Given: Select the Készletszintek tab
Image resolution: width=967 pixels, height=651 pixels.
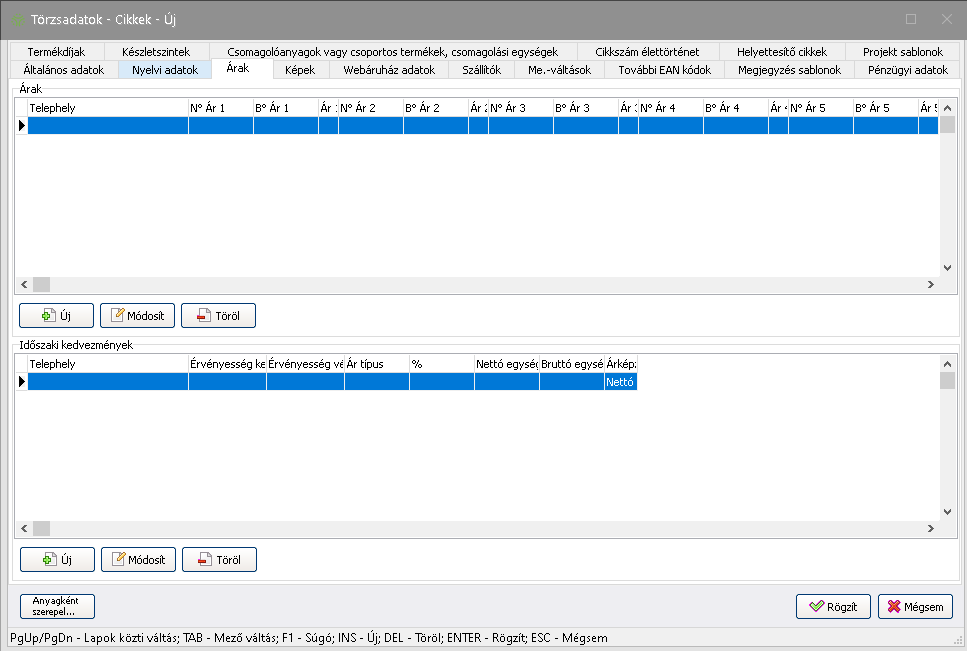Looking at the screenshot, I should 155,52.
